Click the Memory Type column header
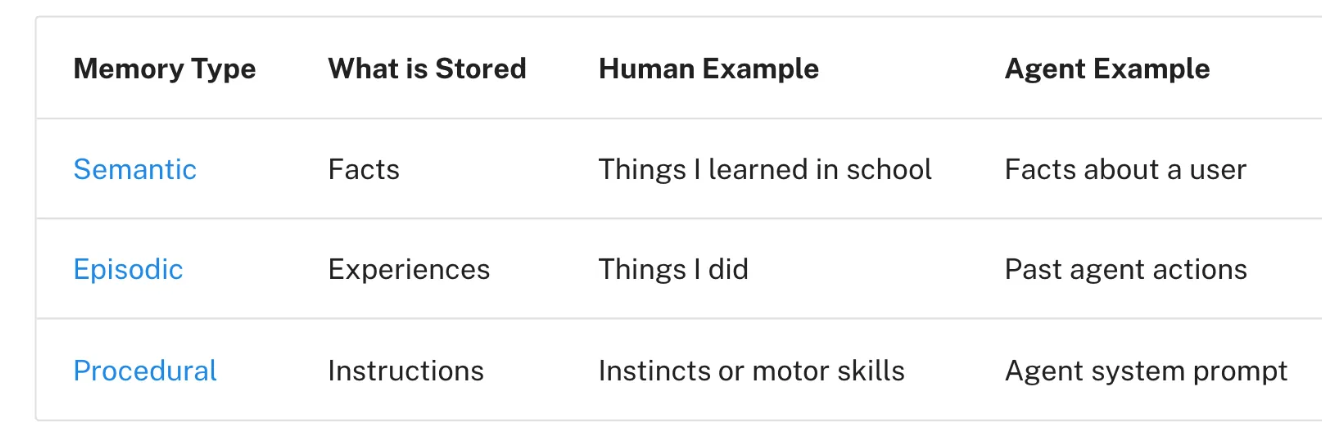This screenshot has height=440, width=1322. [x=165, y=69]
